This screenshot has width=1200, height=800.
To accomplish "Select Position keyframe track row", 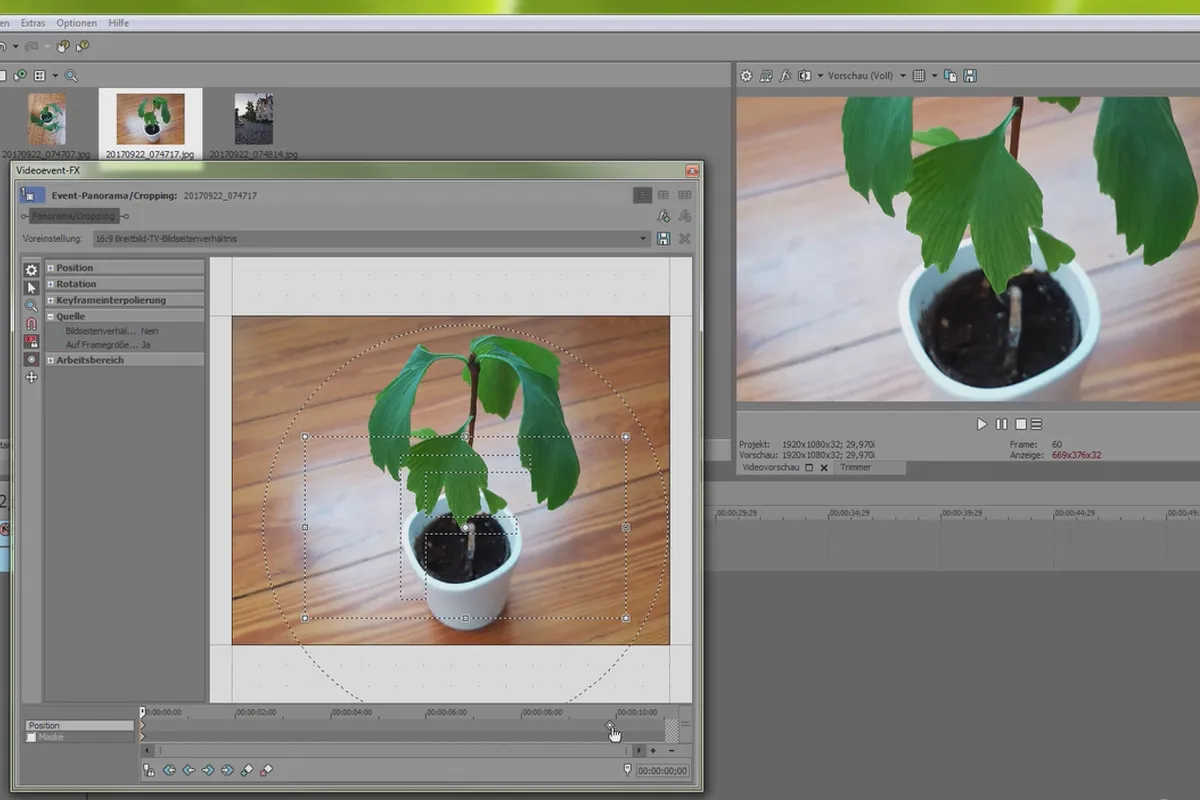I will point(79,726).
